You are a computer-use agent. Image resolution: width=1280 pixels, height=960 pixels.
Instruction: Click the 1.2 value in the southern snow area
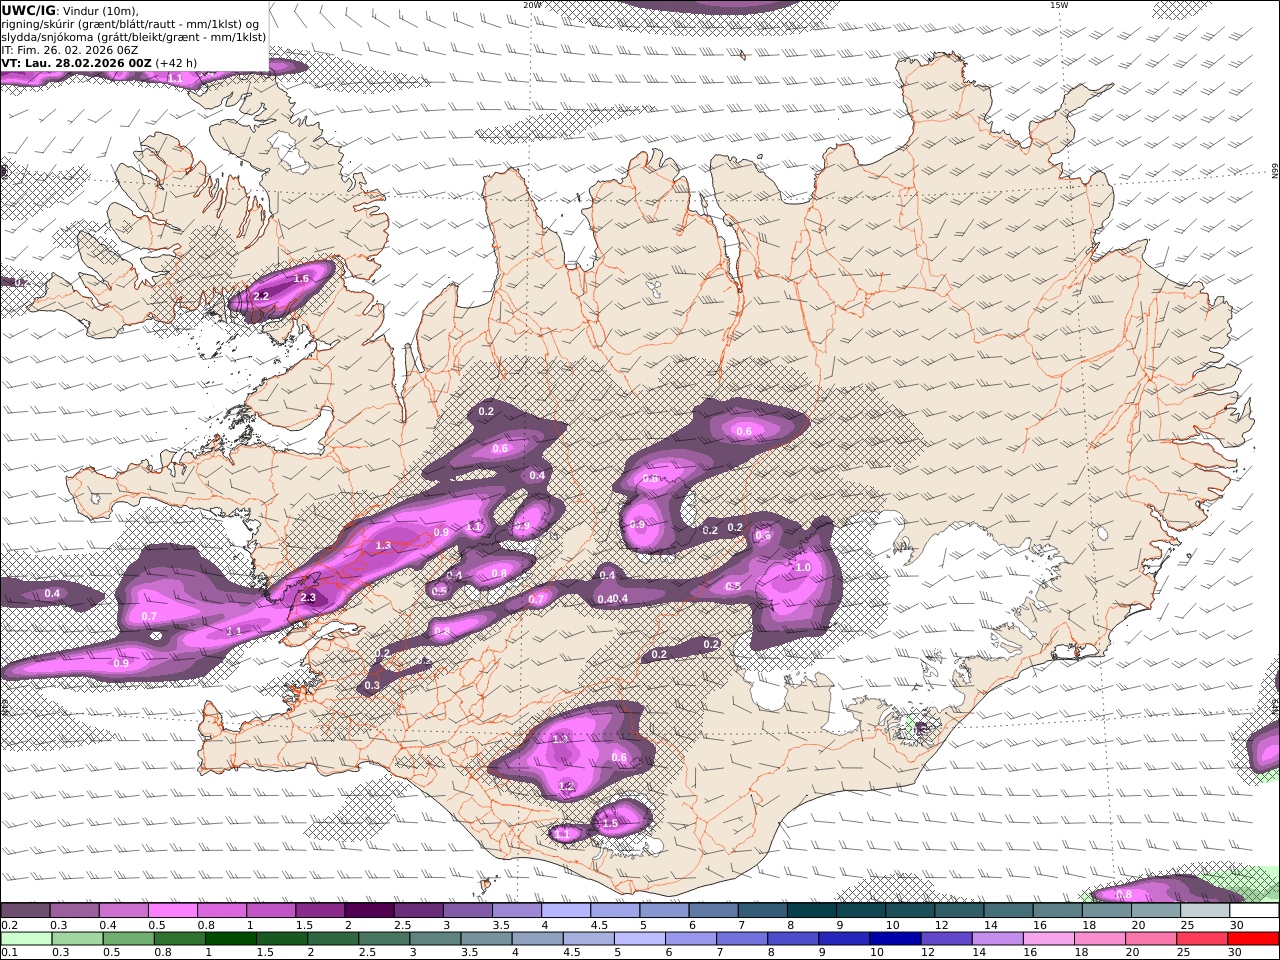point(566,787)
